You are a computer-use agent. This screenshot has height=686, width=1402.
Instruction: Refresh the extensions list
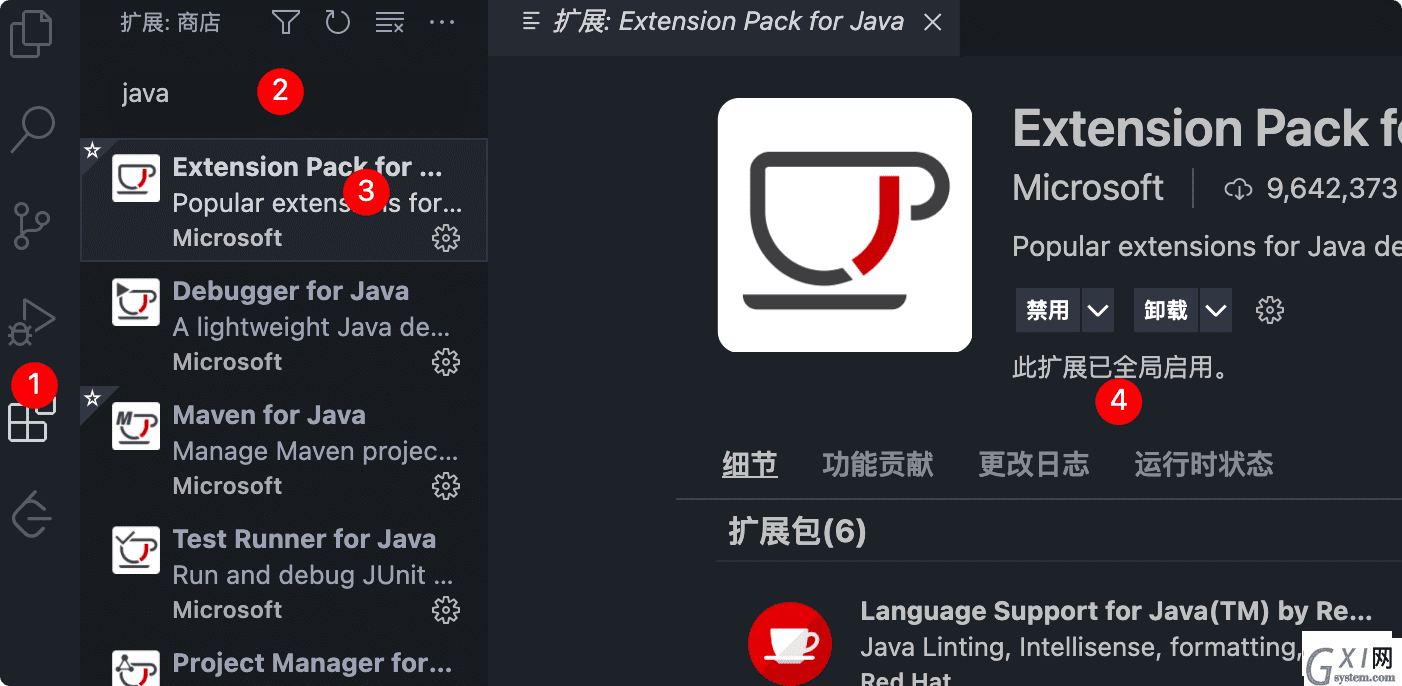[338, 22]
